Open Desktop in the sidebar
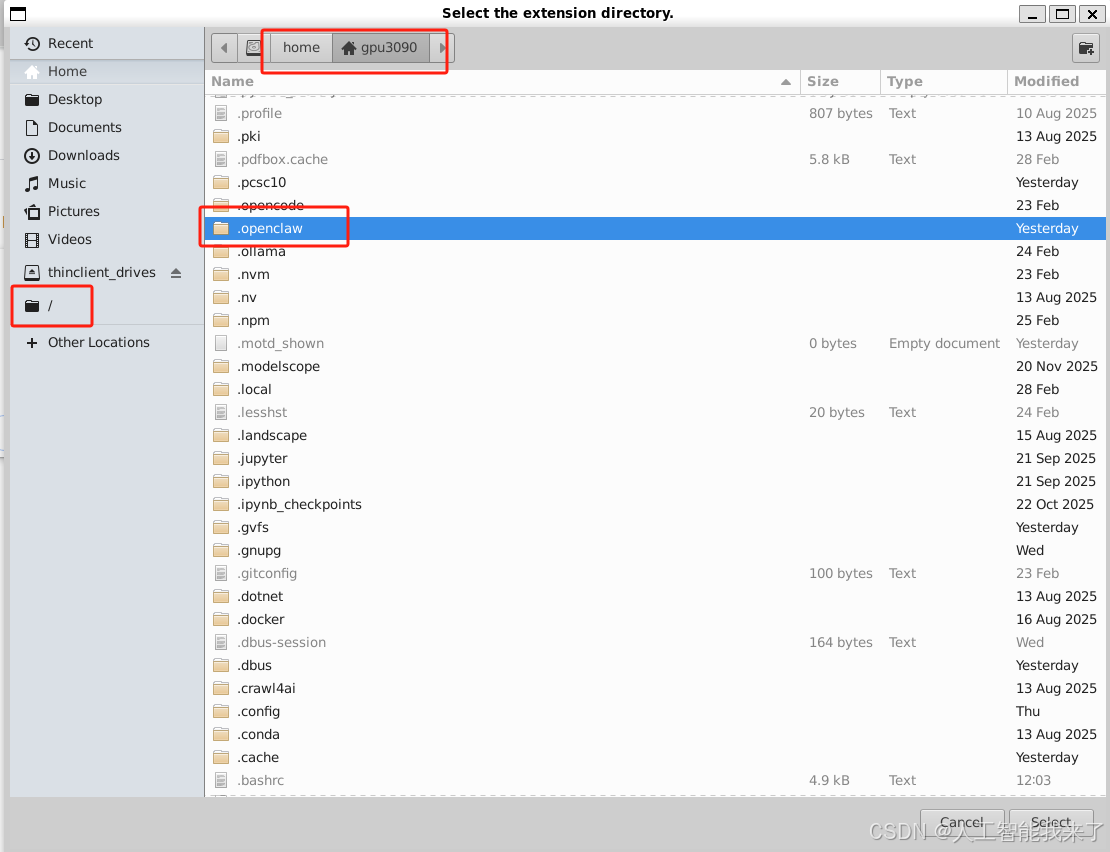The height and width of the screenshot is (852, 1110). point(107,100)
